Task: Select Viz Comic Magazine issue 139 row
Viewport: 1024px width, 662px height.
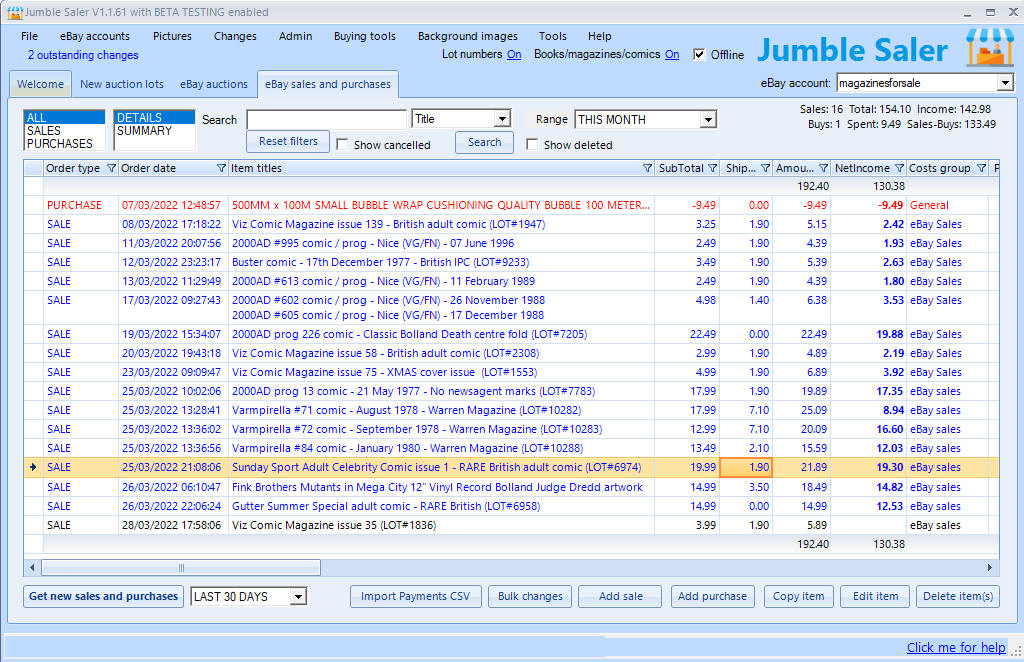Action: point(511,224)
